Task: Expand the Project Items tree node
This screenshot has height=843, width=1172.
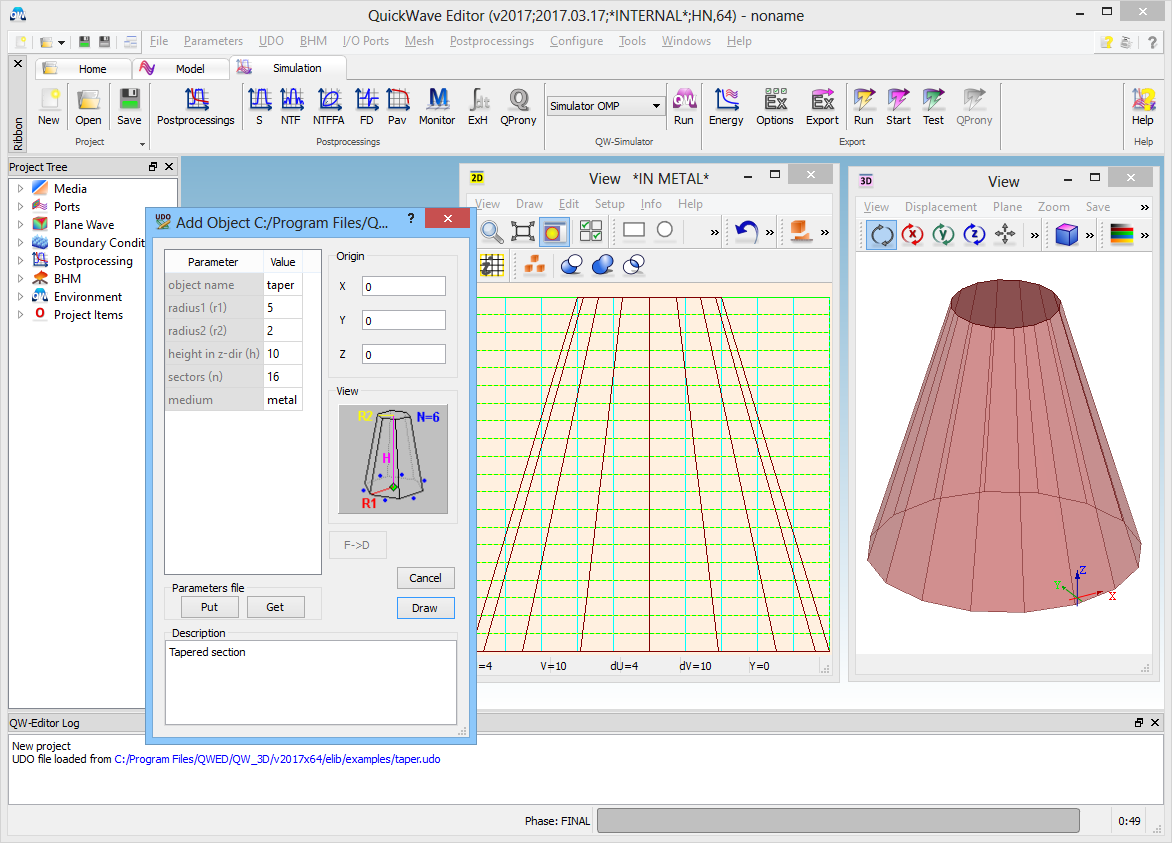Action: (20, 315)
